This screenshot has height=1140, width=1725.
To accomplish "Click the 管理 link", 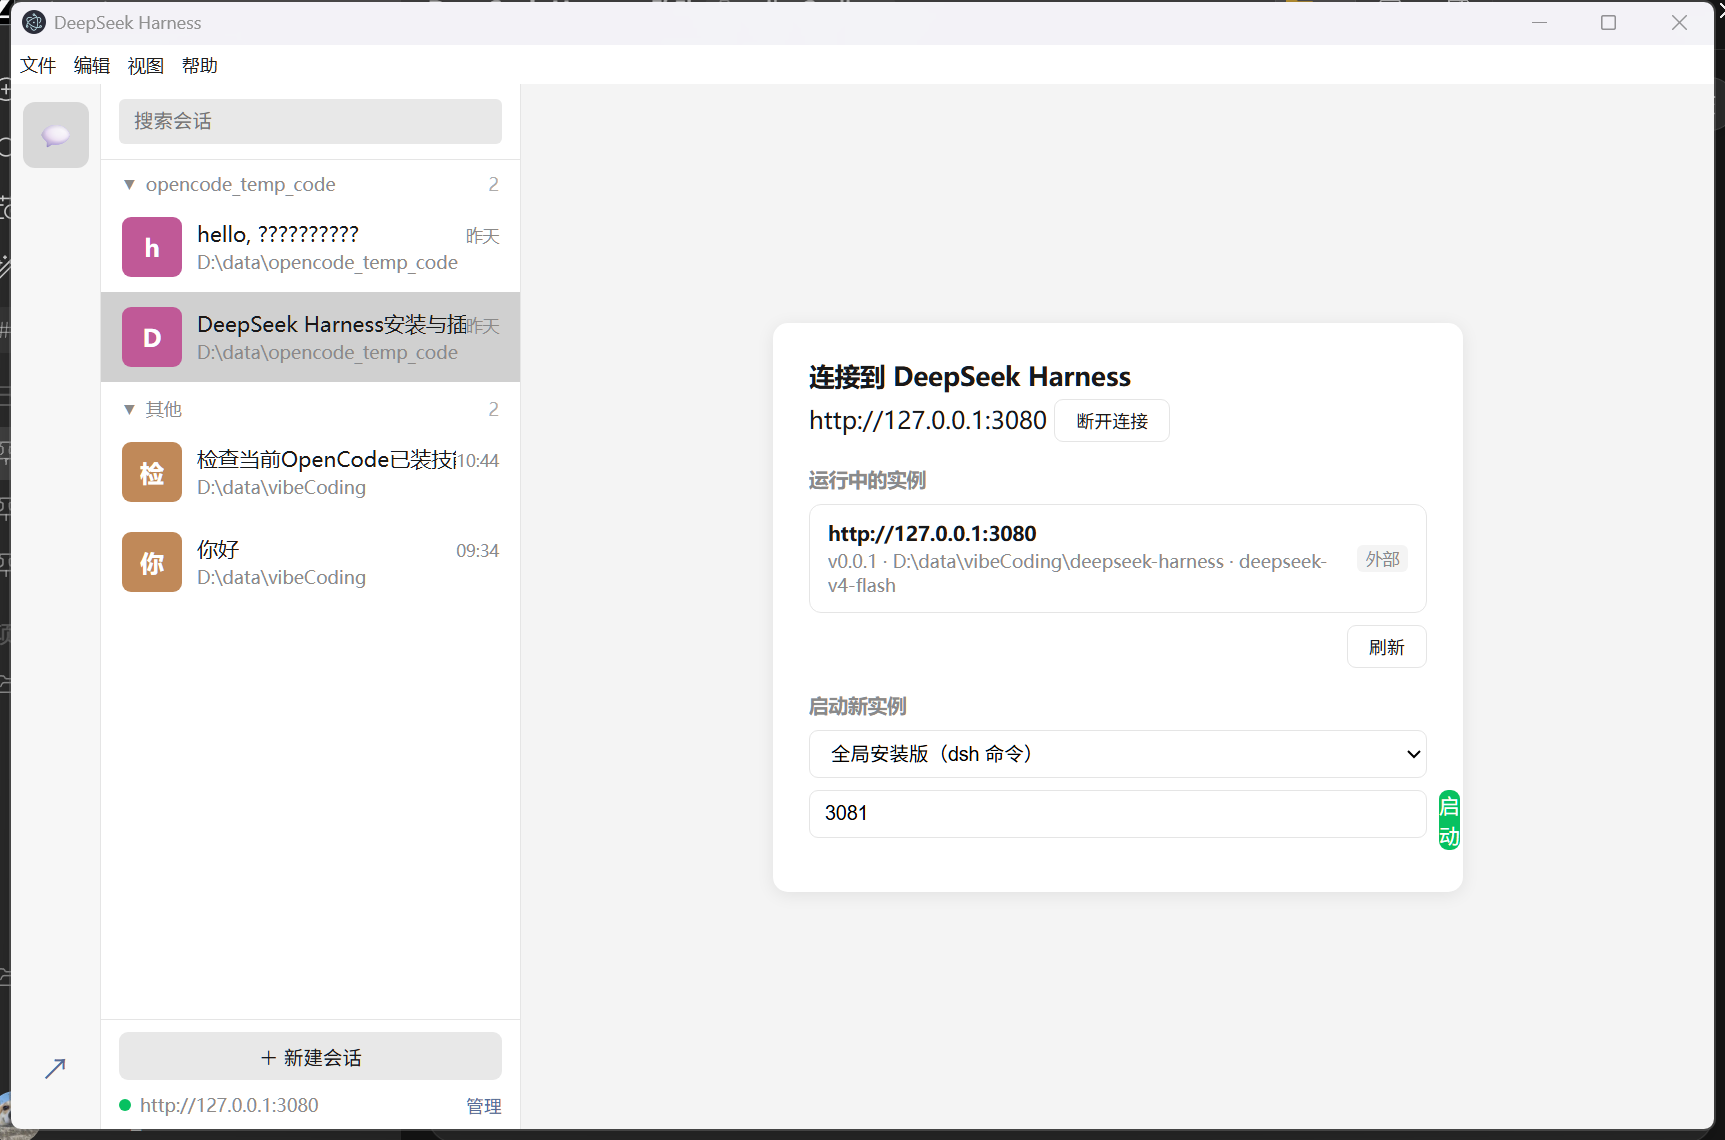I will point(484,1106).
